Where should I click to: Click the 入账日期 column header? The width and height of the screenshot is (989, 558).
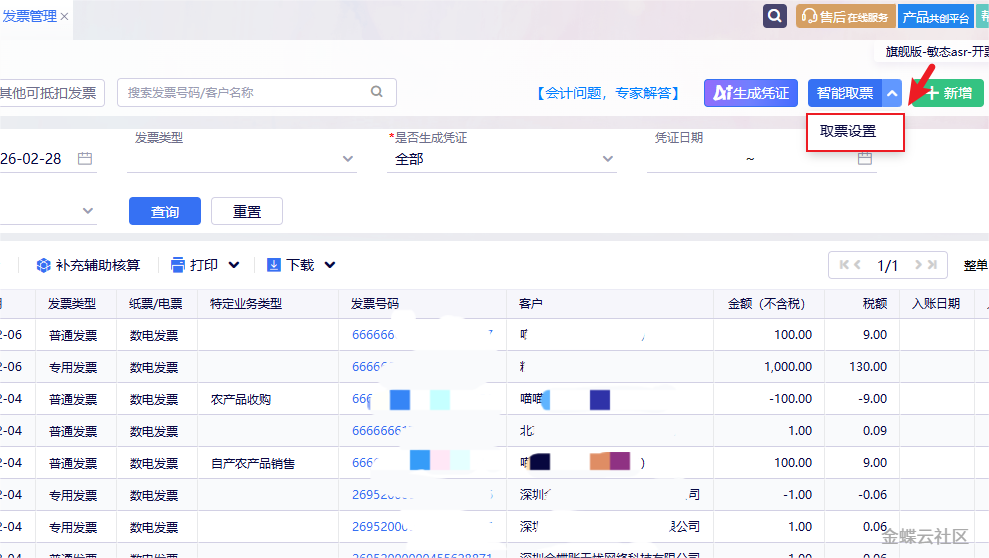coord(936,304)
